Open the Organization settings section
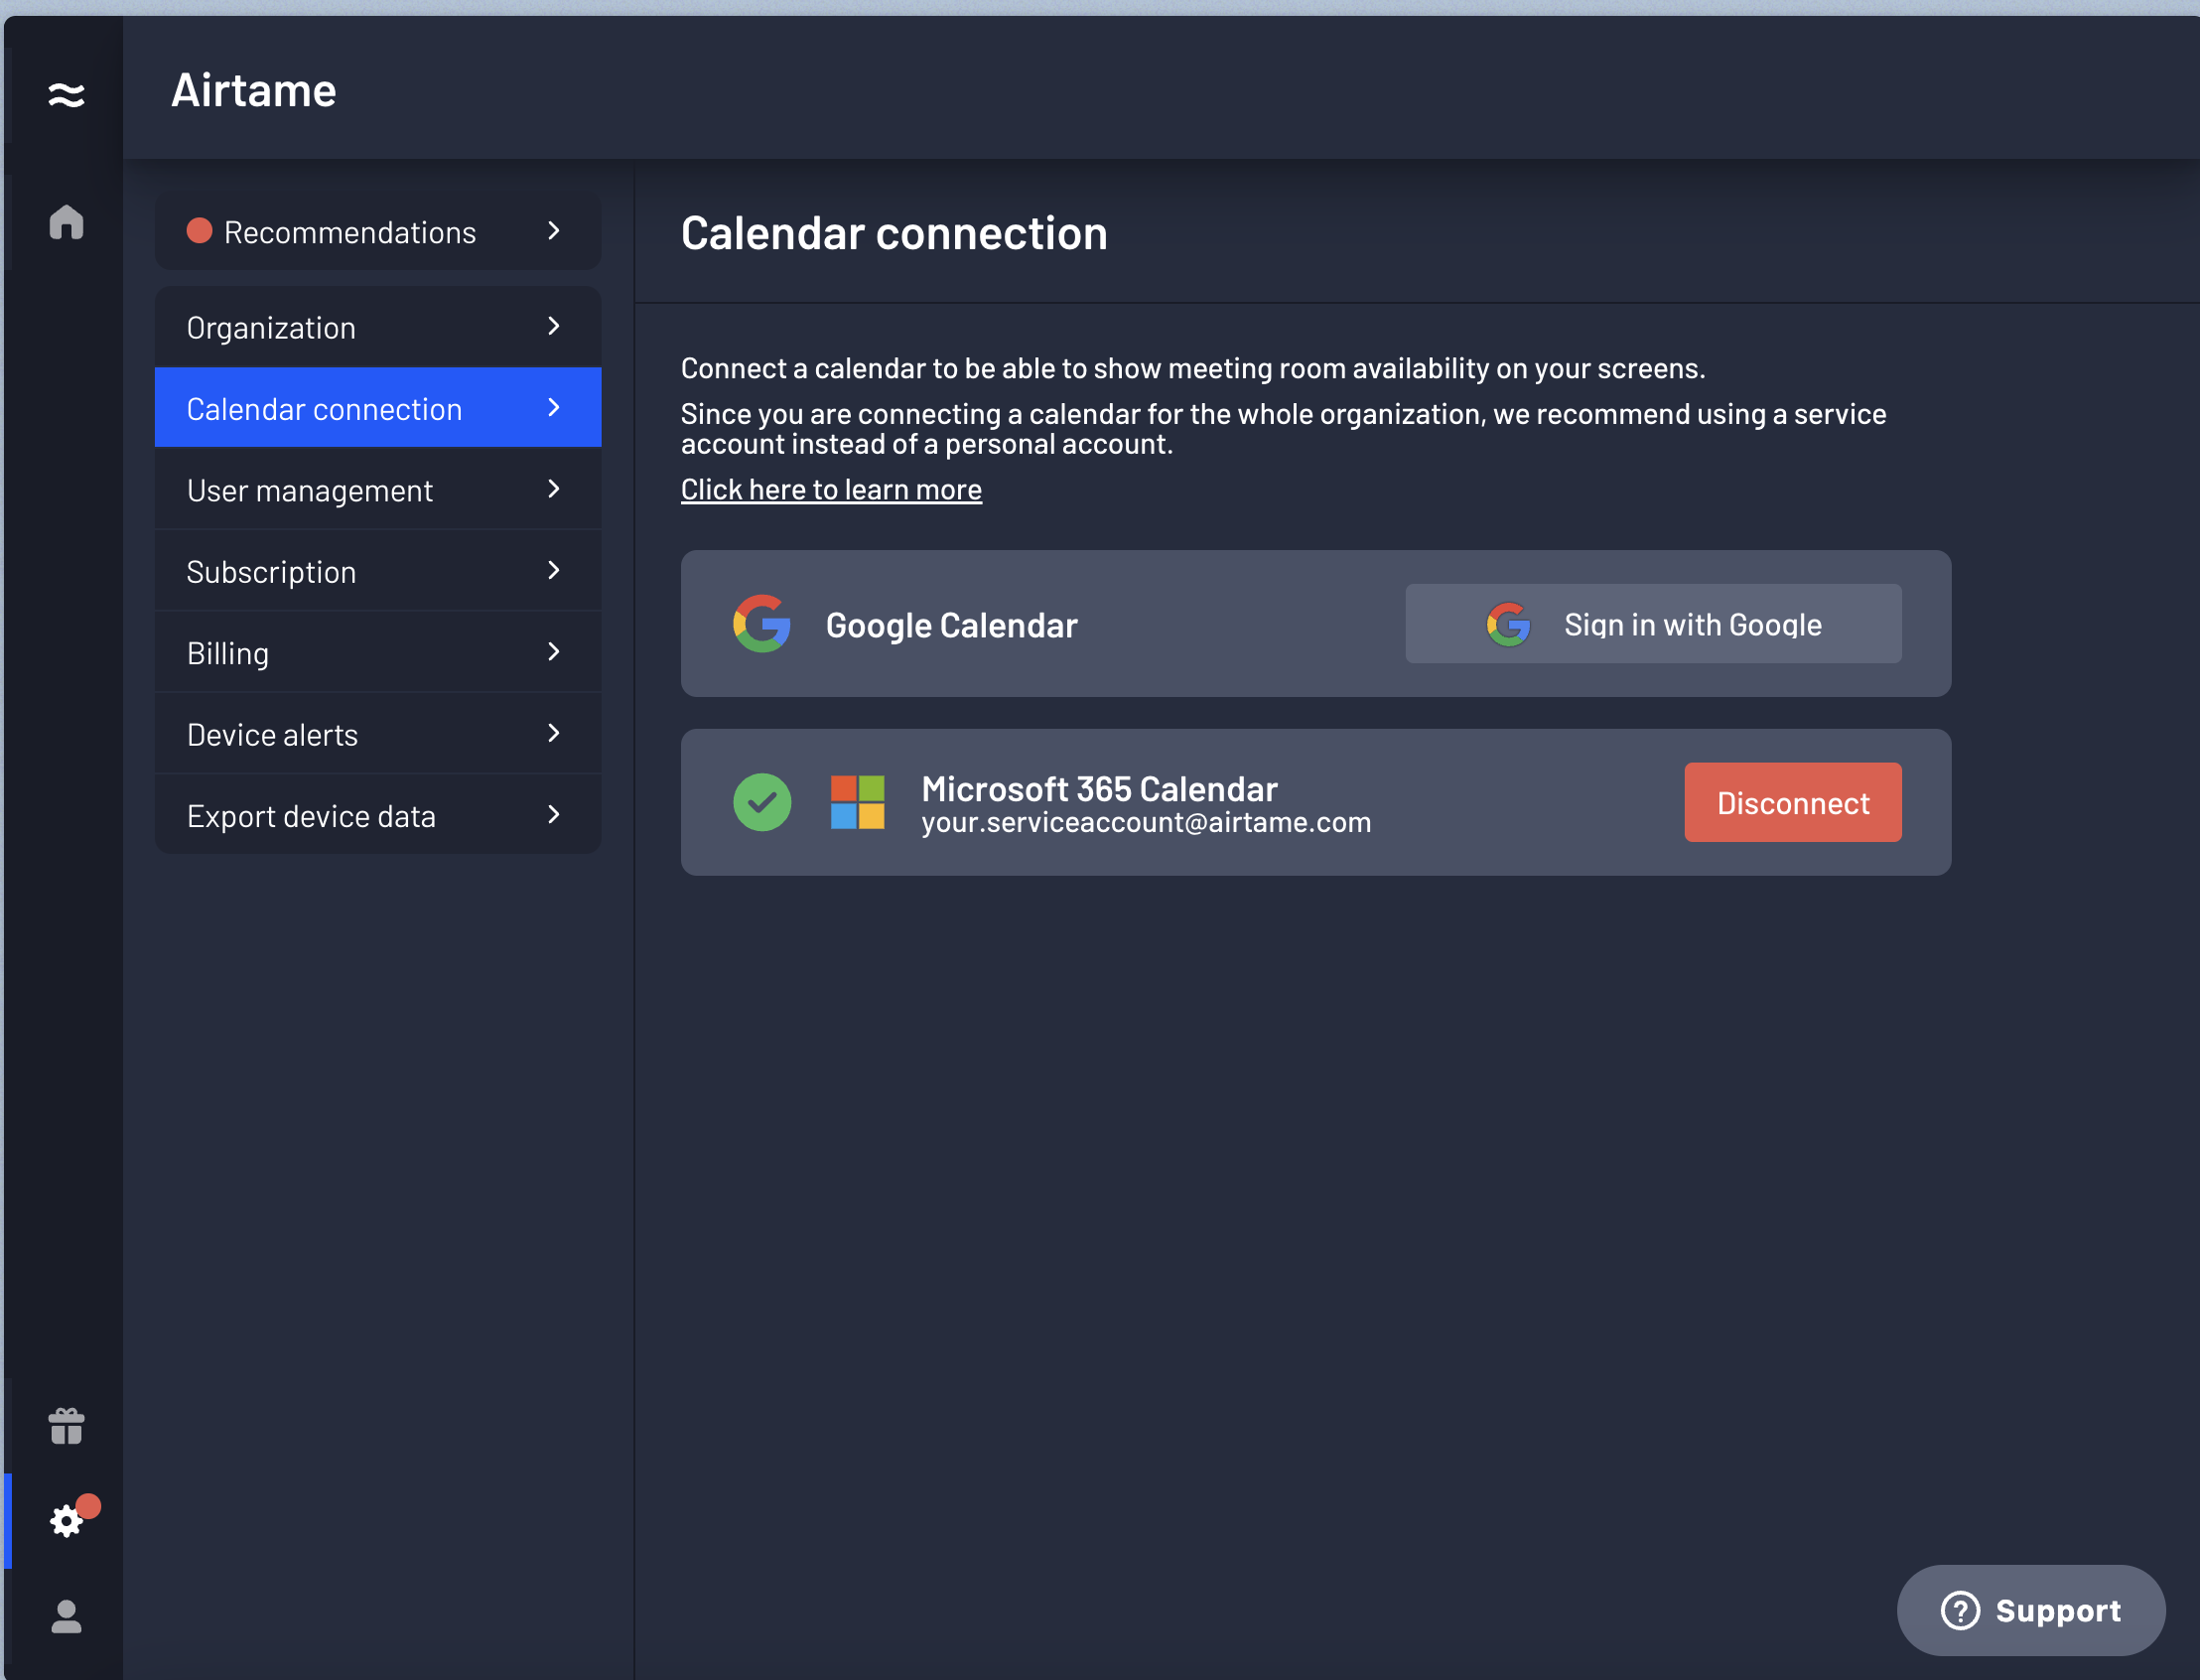 [378, 327]
